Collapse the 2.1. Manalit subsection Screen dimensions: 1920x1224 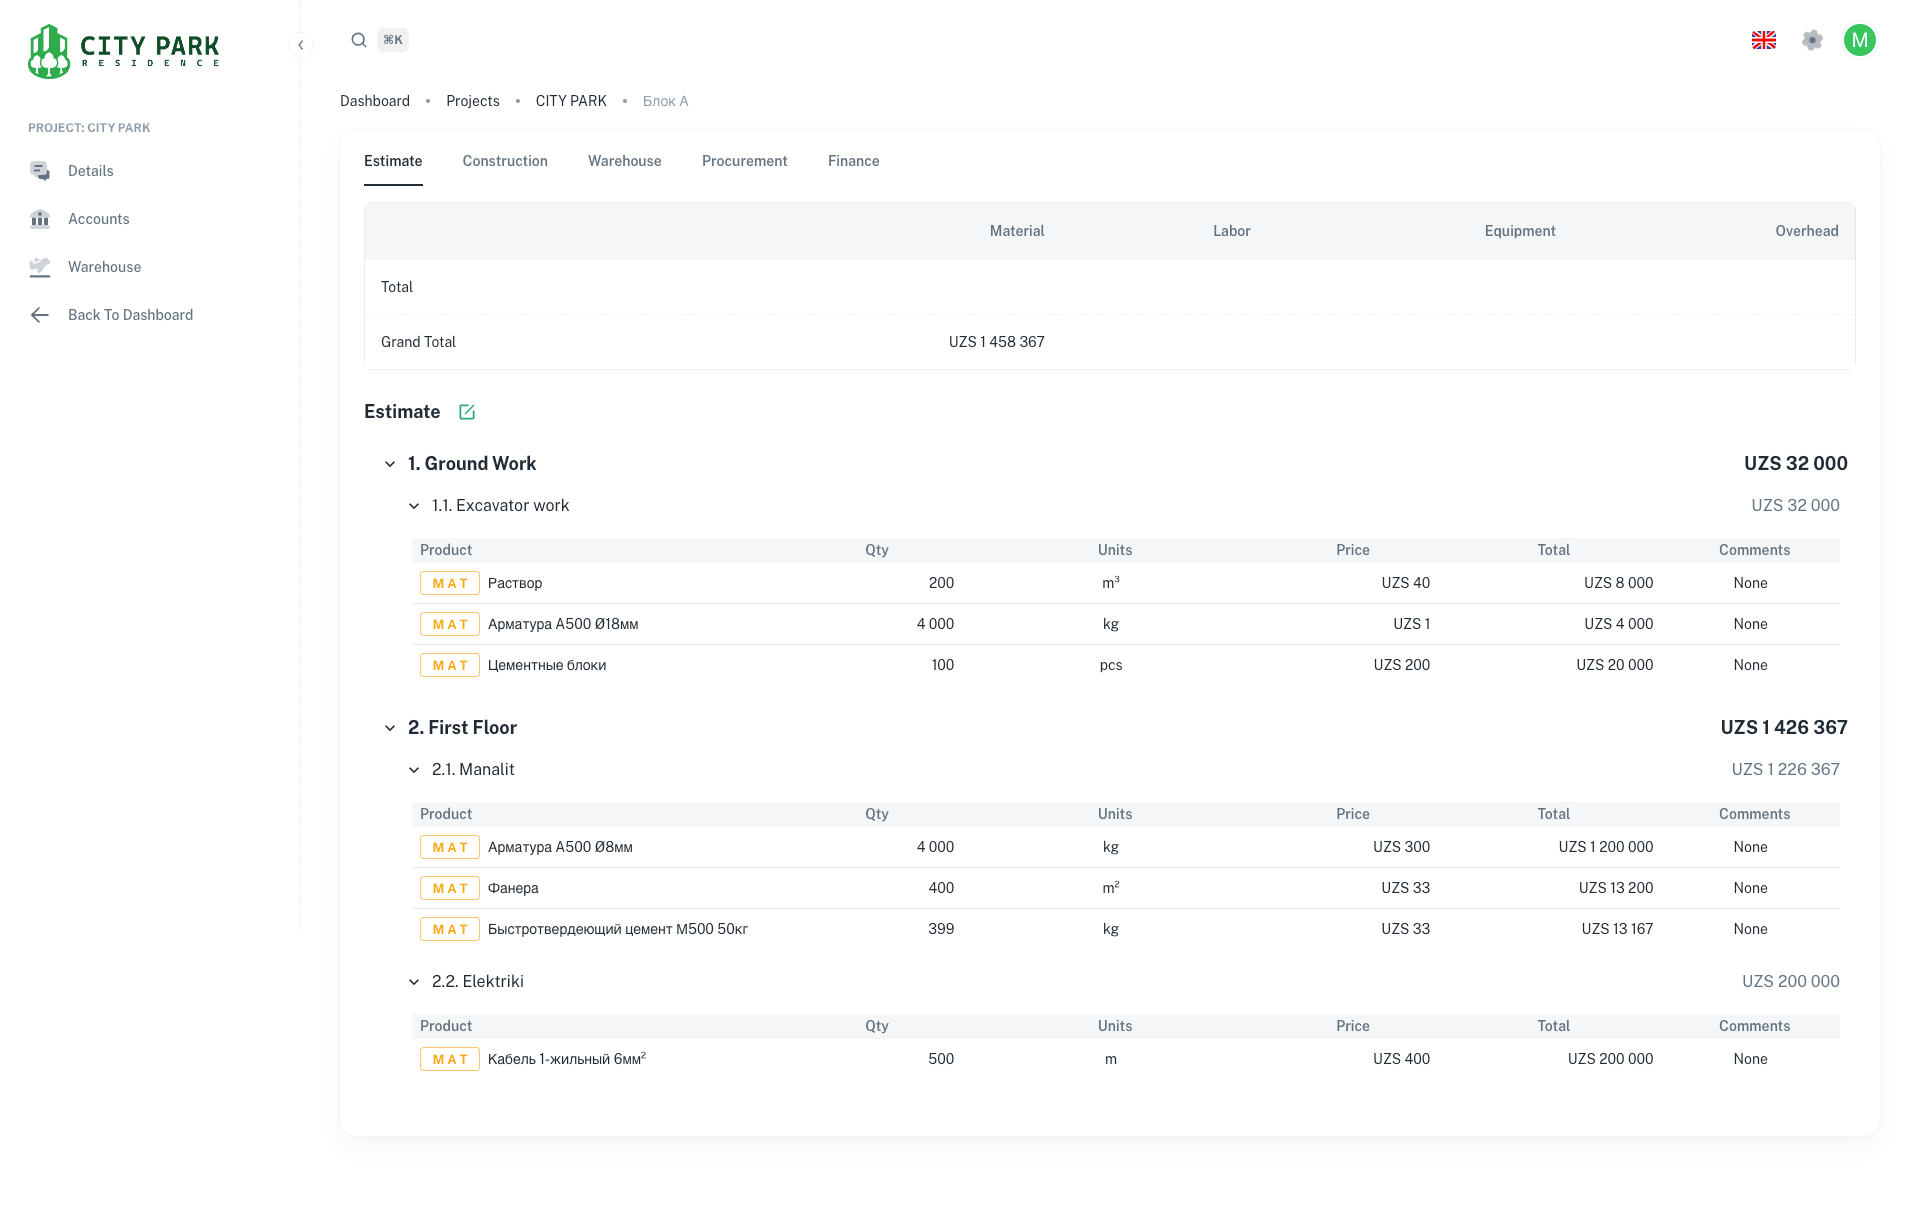point(414,770)
